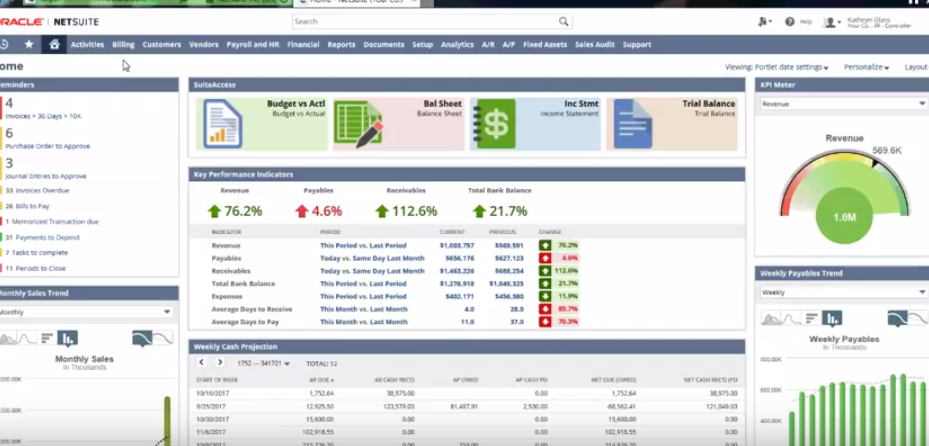This screenshot has height=446, width=929.
Task: Click the search magnifier icon
Action: [563, 21]
